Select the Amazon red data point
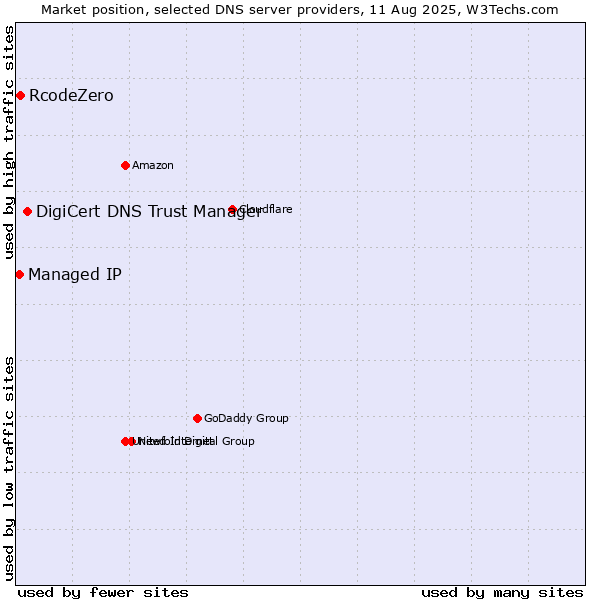The width and height of the screenshot is (600, 600). (x=125, y=166)
